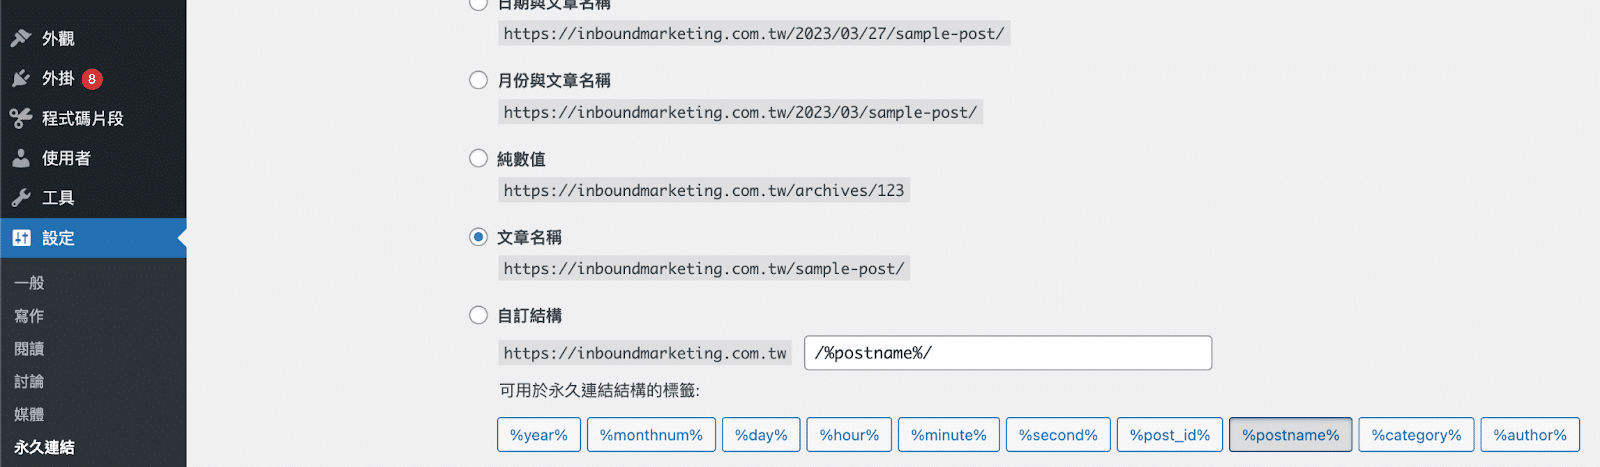Click the red plugin update badge 8
Screen dimensions: 1600x467
point(92,79)
